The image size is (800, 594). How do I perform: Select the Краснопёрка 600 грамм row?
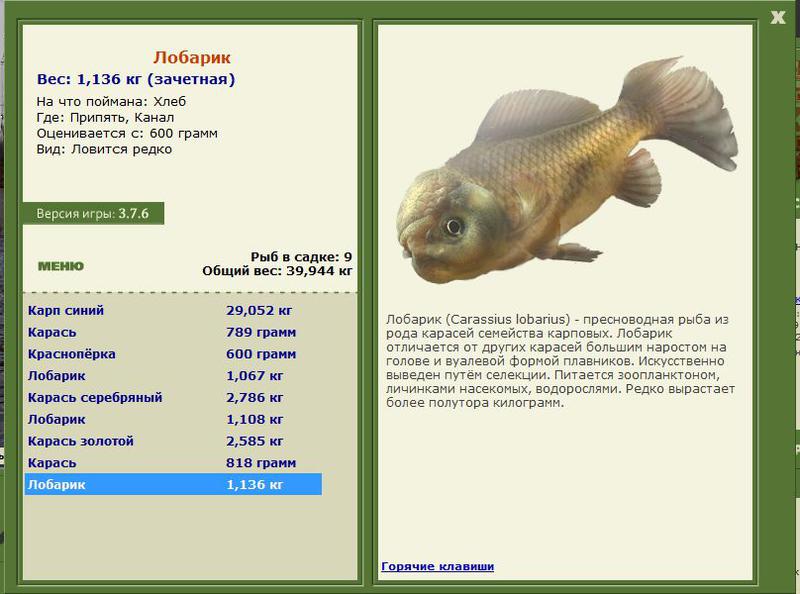pyautogui.click(x=173, y=354)
